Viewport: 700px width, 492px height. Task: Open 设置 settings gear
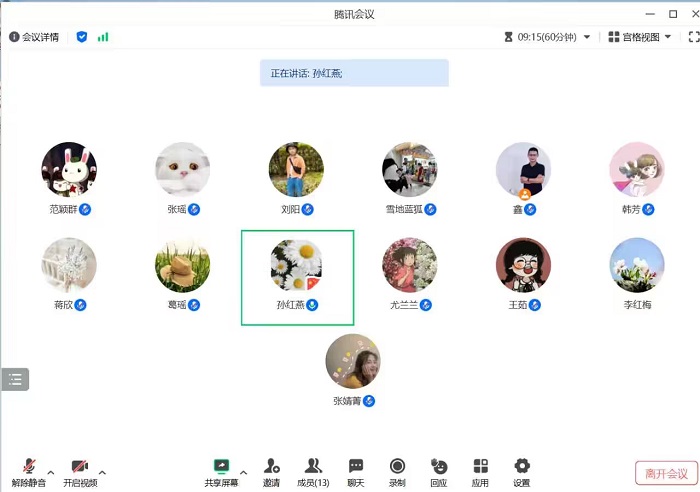[x=522, y=472]
